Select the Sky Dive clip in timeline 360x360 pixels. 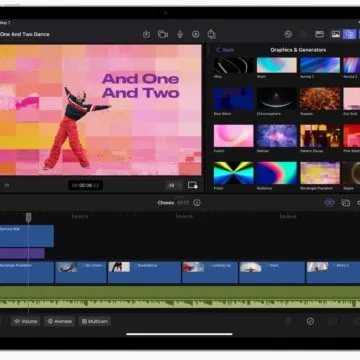(x=81, y=272)
